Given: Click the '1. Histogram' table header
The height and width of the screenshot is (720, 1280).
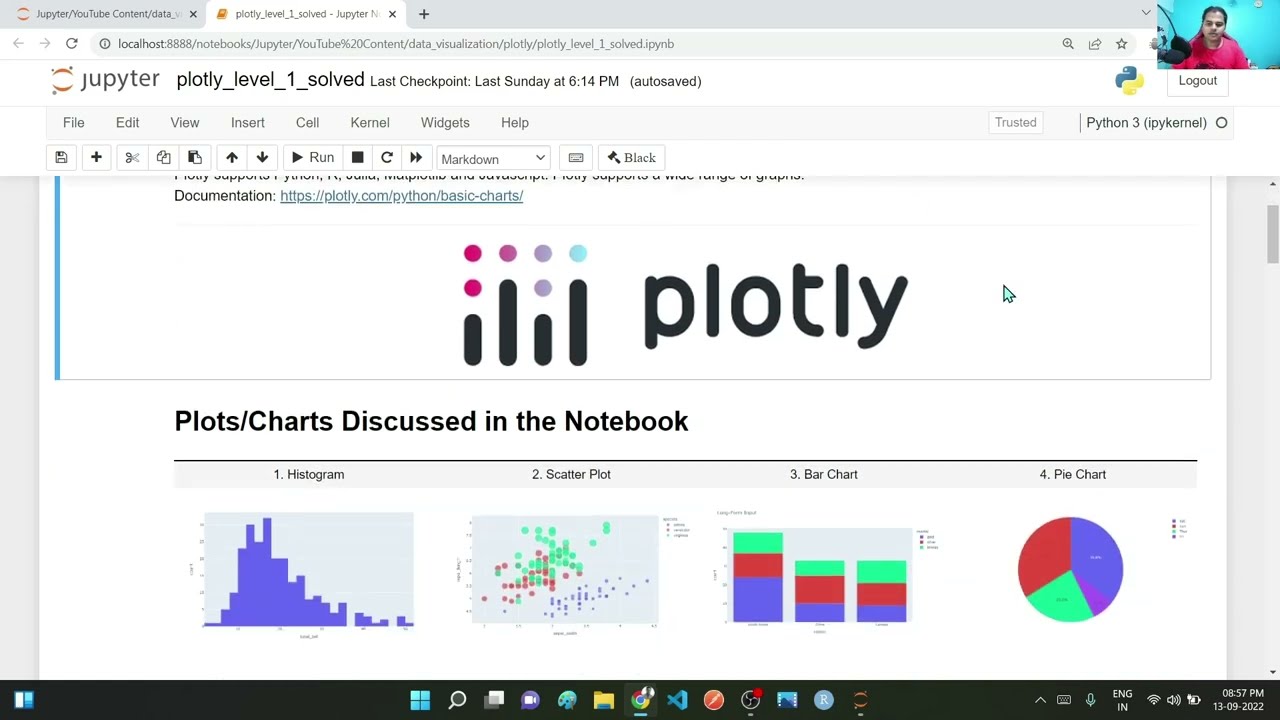Looking at the screenshot, I should point(309,474).
